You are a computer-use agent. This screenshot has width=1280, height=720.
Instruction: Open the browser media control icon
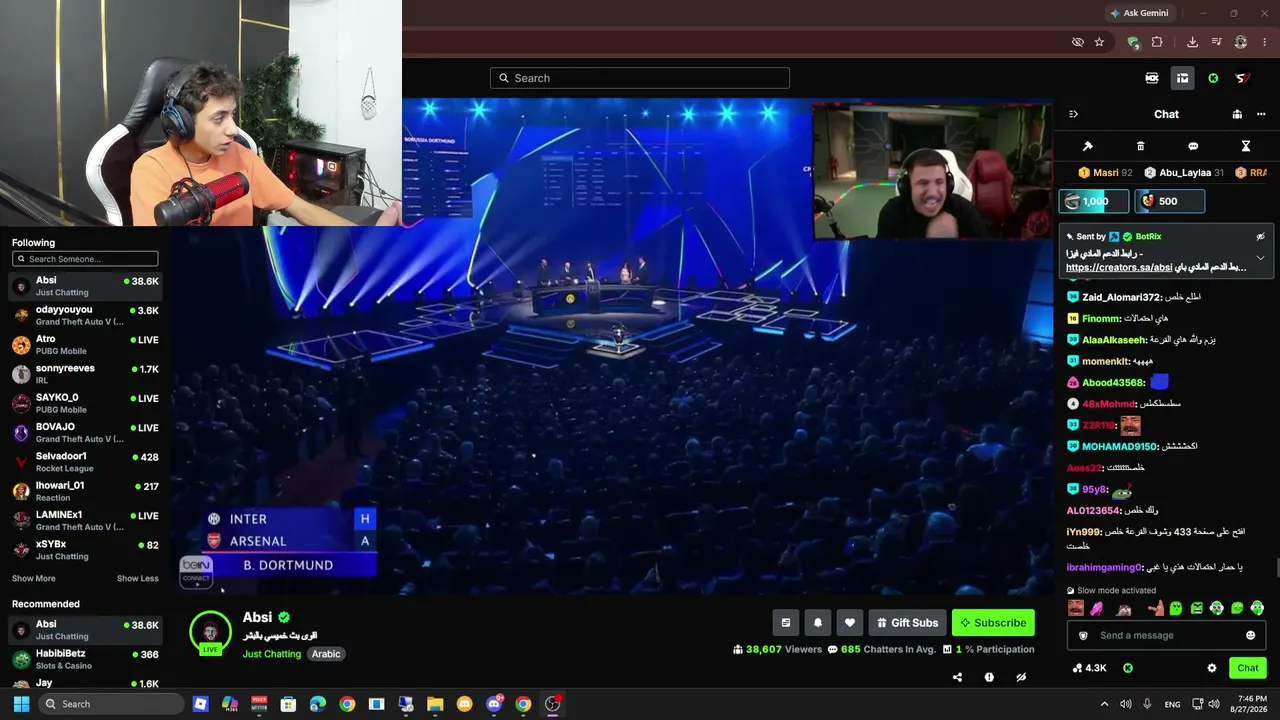(1216, 42)
